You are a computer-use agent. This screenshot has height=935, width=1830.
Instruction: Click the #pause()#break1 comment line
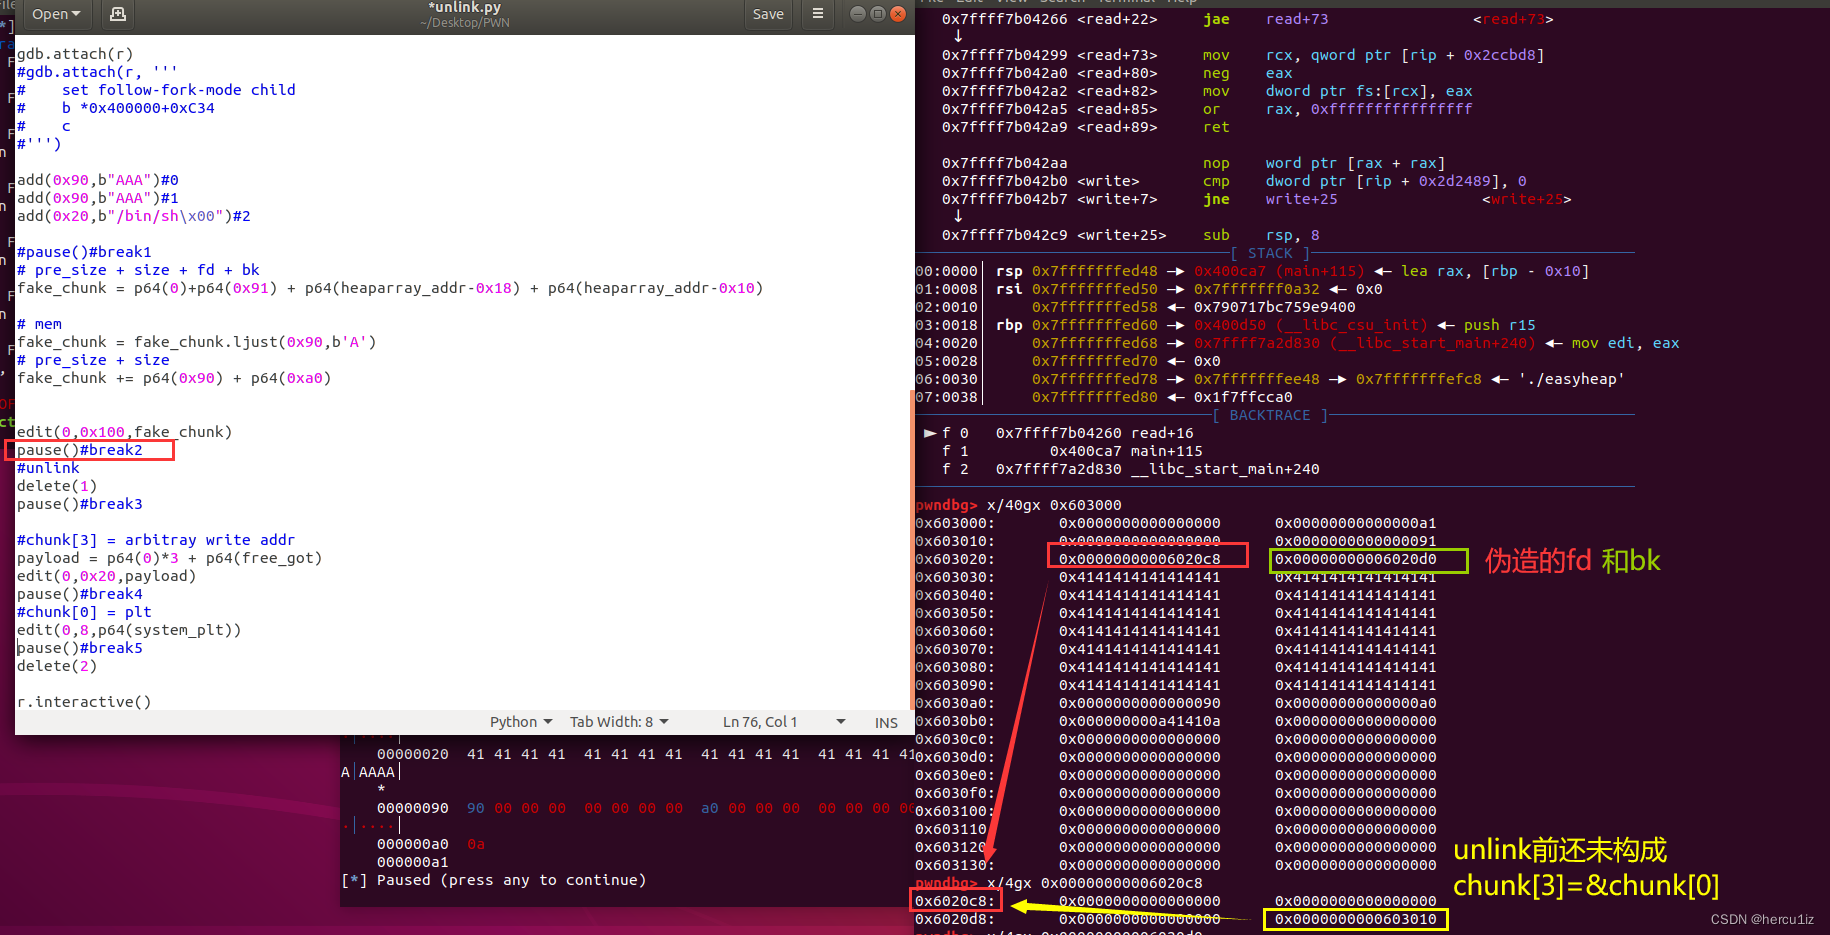pyautogui.click(x=84, y=252)
